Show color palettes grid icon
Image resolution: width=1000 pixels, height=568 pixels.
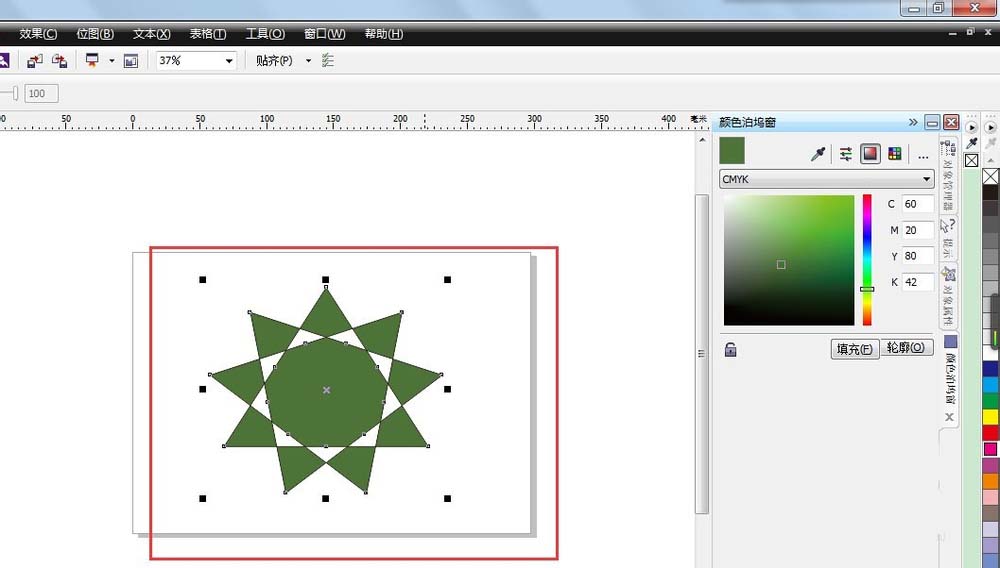click(894, 154)
